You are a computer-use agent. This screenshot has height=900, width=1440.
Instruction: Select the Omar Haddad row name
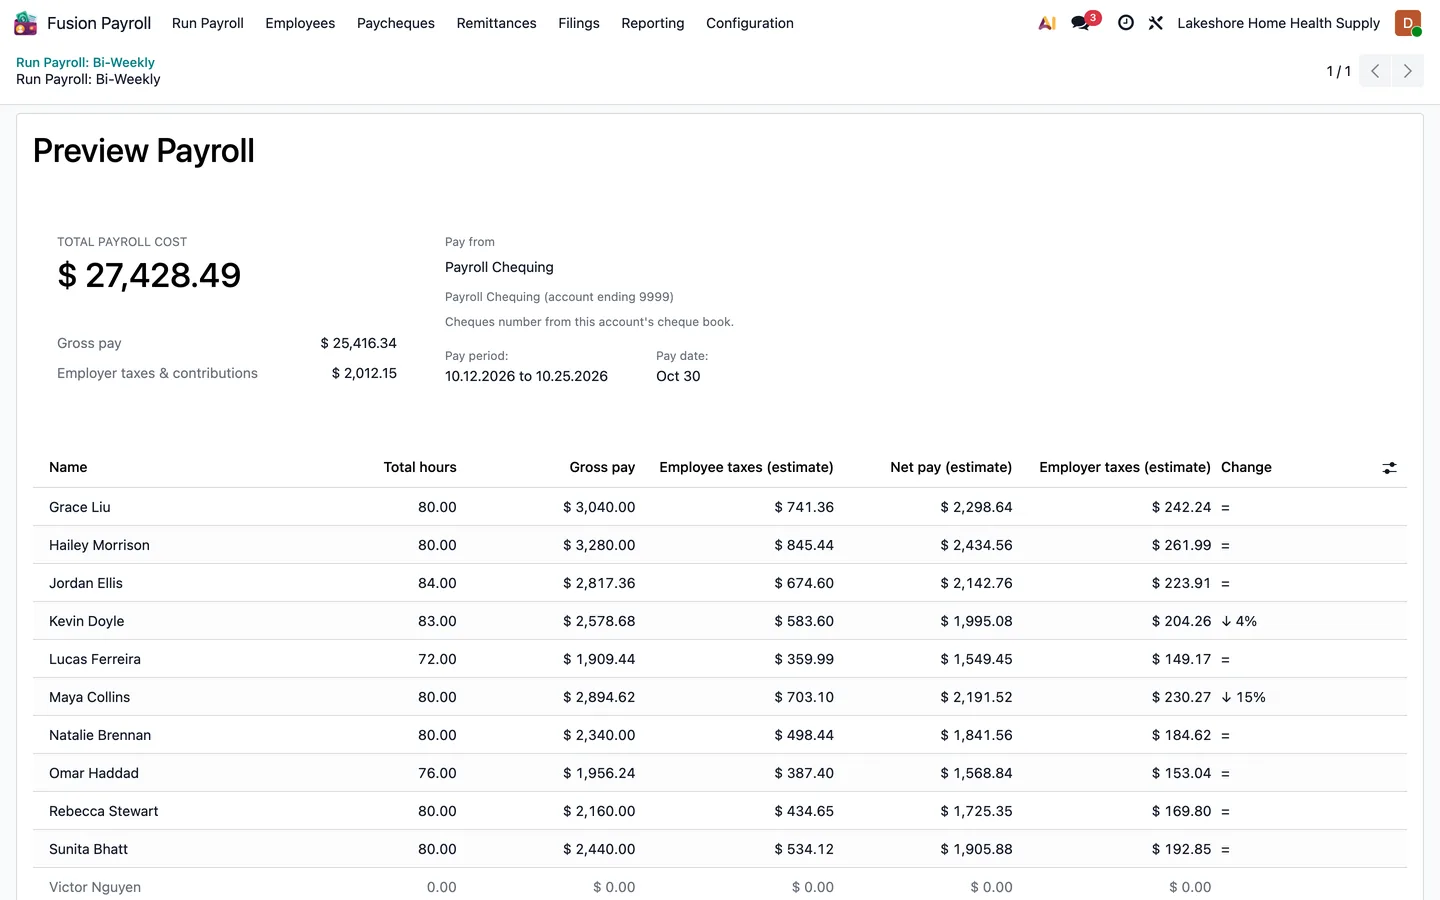94,773
